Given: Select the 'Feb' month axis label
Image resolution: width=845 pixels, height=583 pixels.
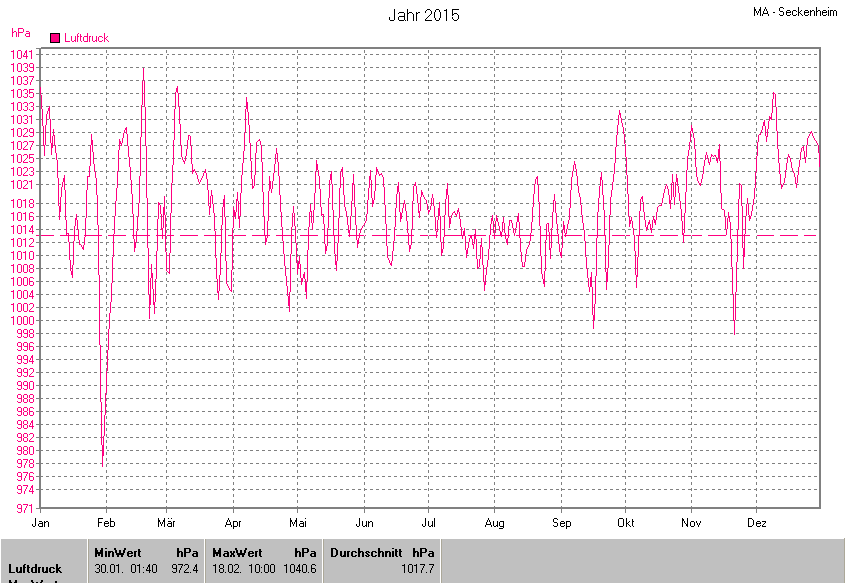Looking at the screenshot, I should (106, 523).
